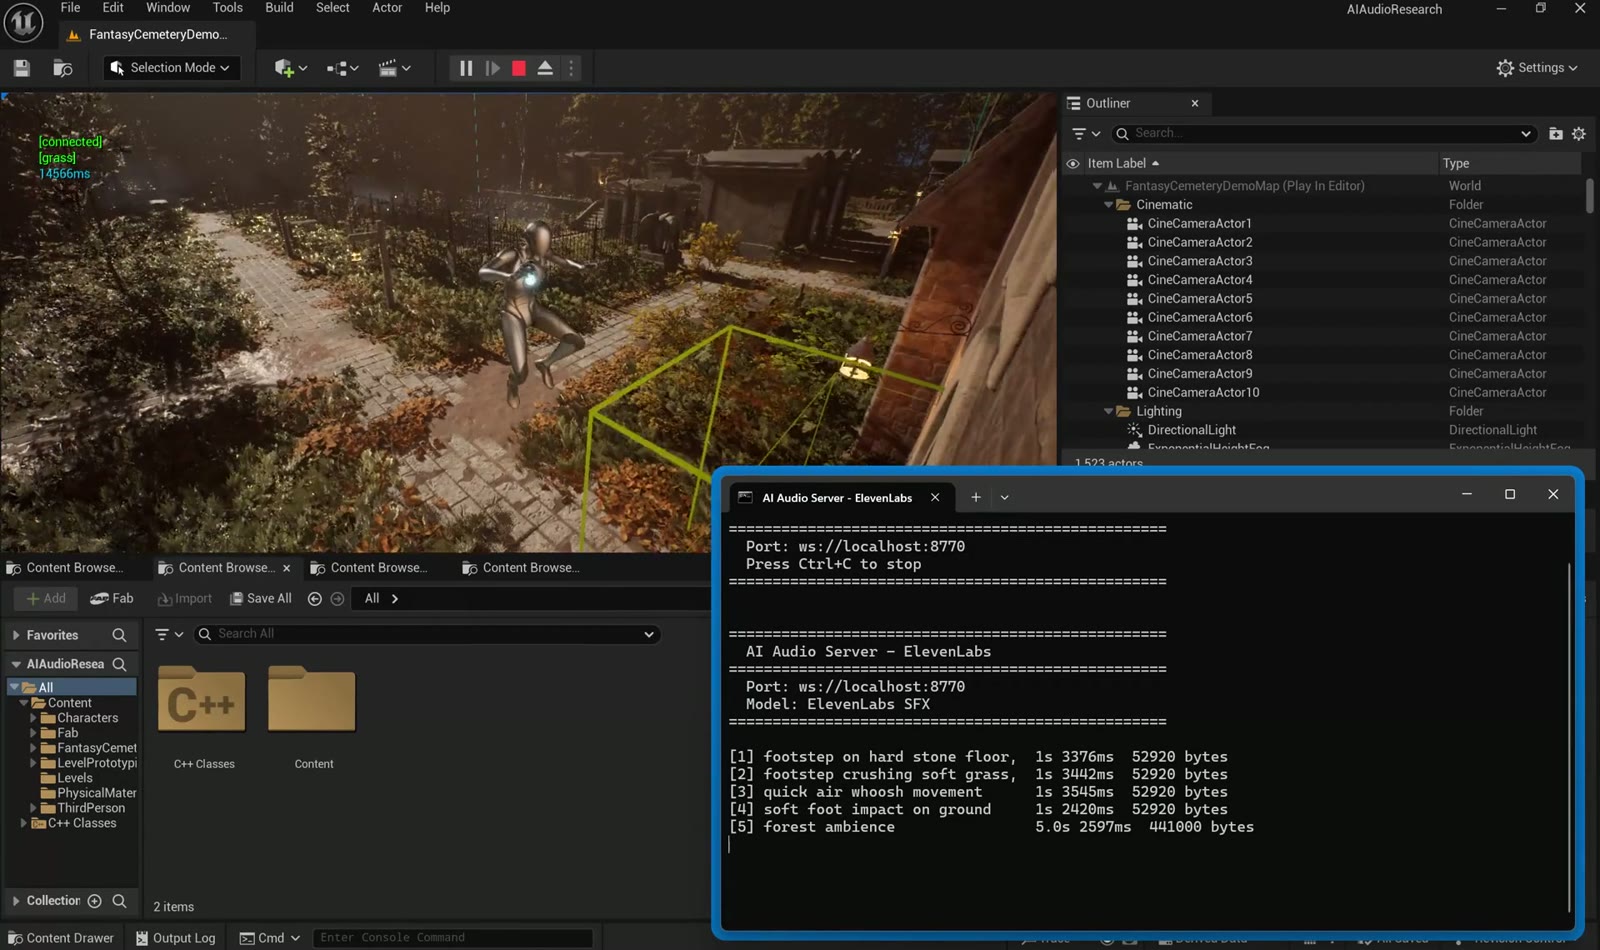This screenshot has height=950, width=1600.
Task: Click the Unreal Engine logo icon
Action: [23, 24]
